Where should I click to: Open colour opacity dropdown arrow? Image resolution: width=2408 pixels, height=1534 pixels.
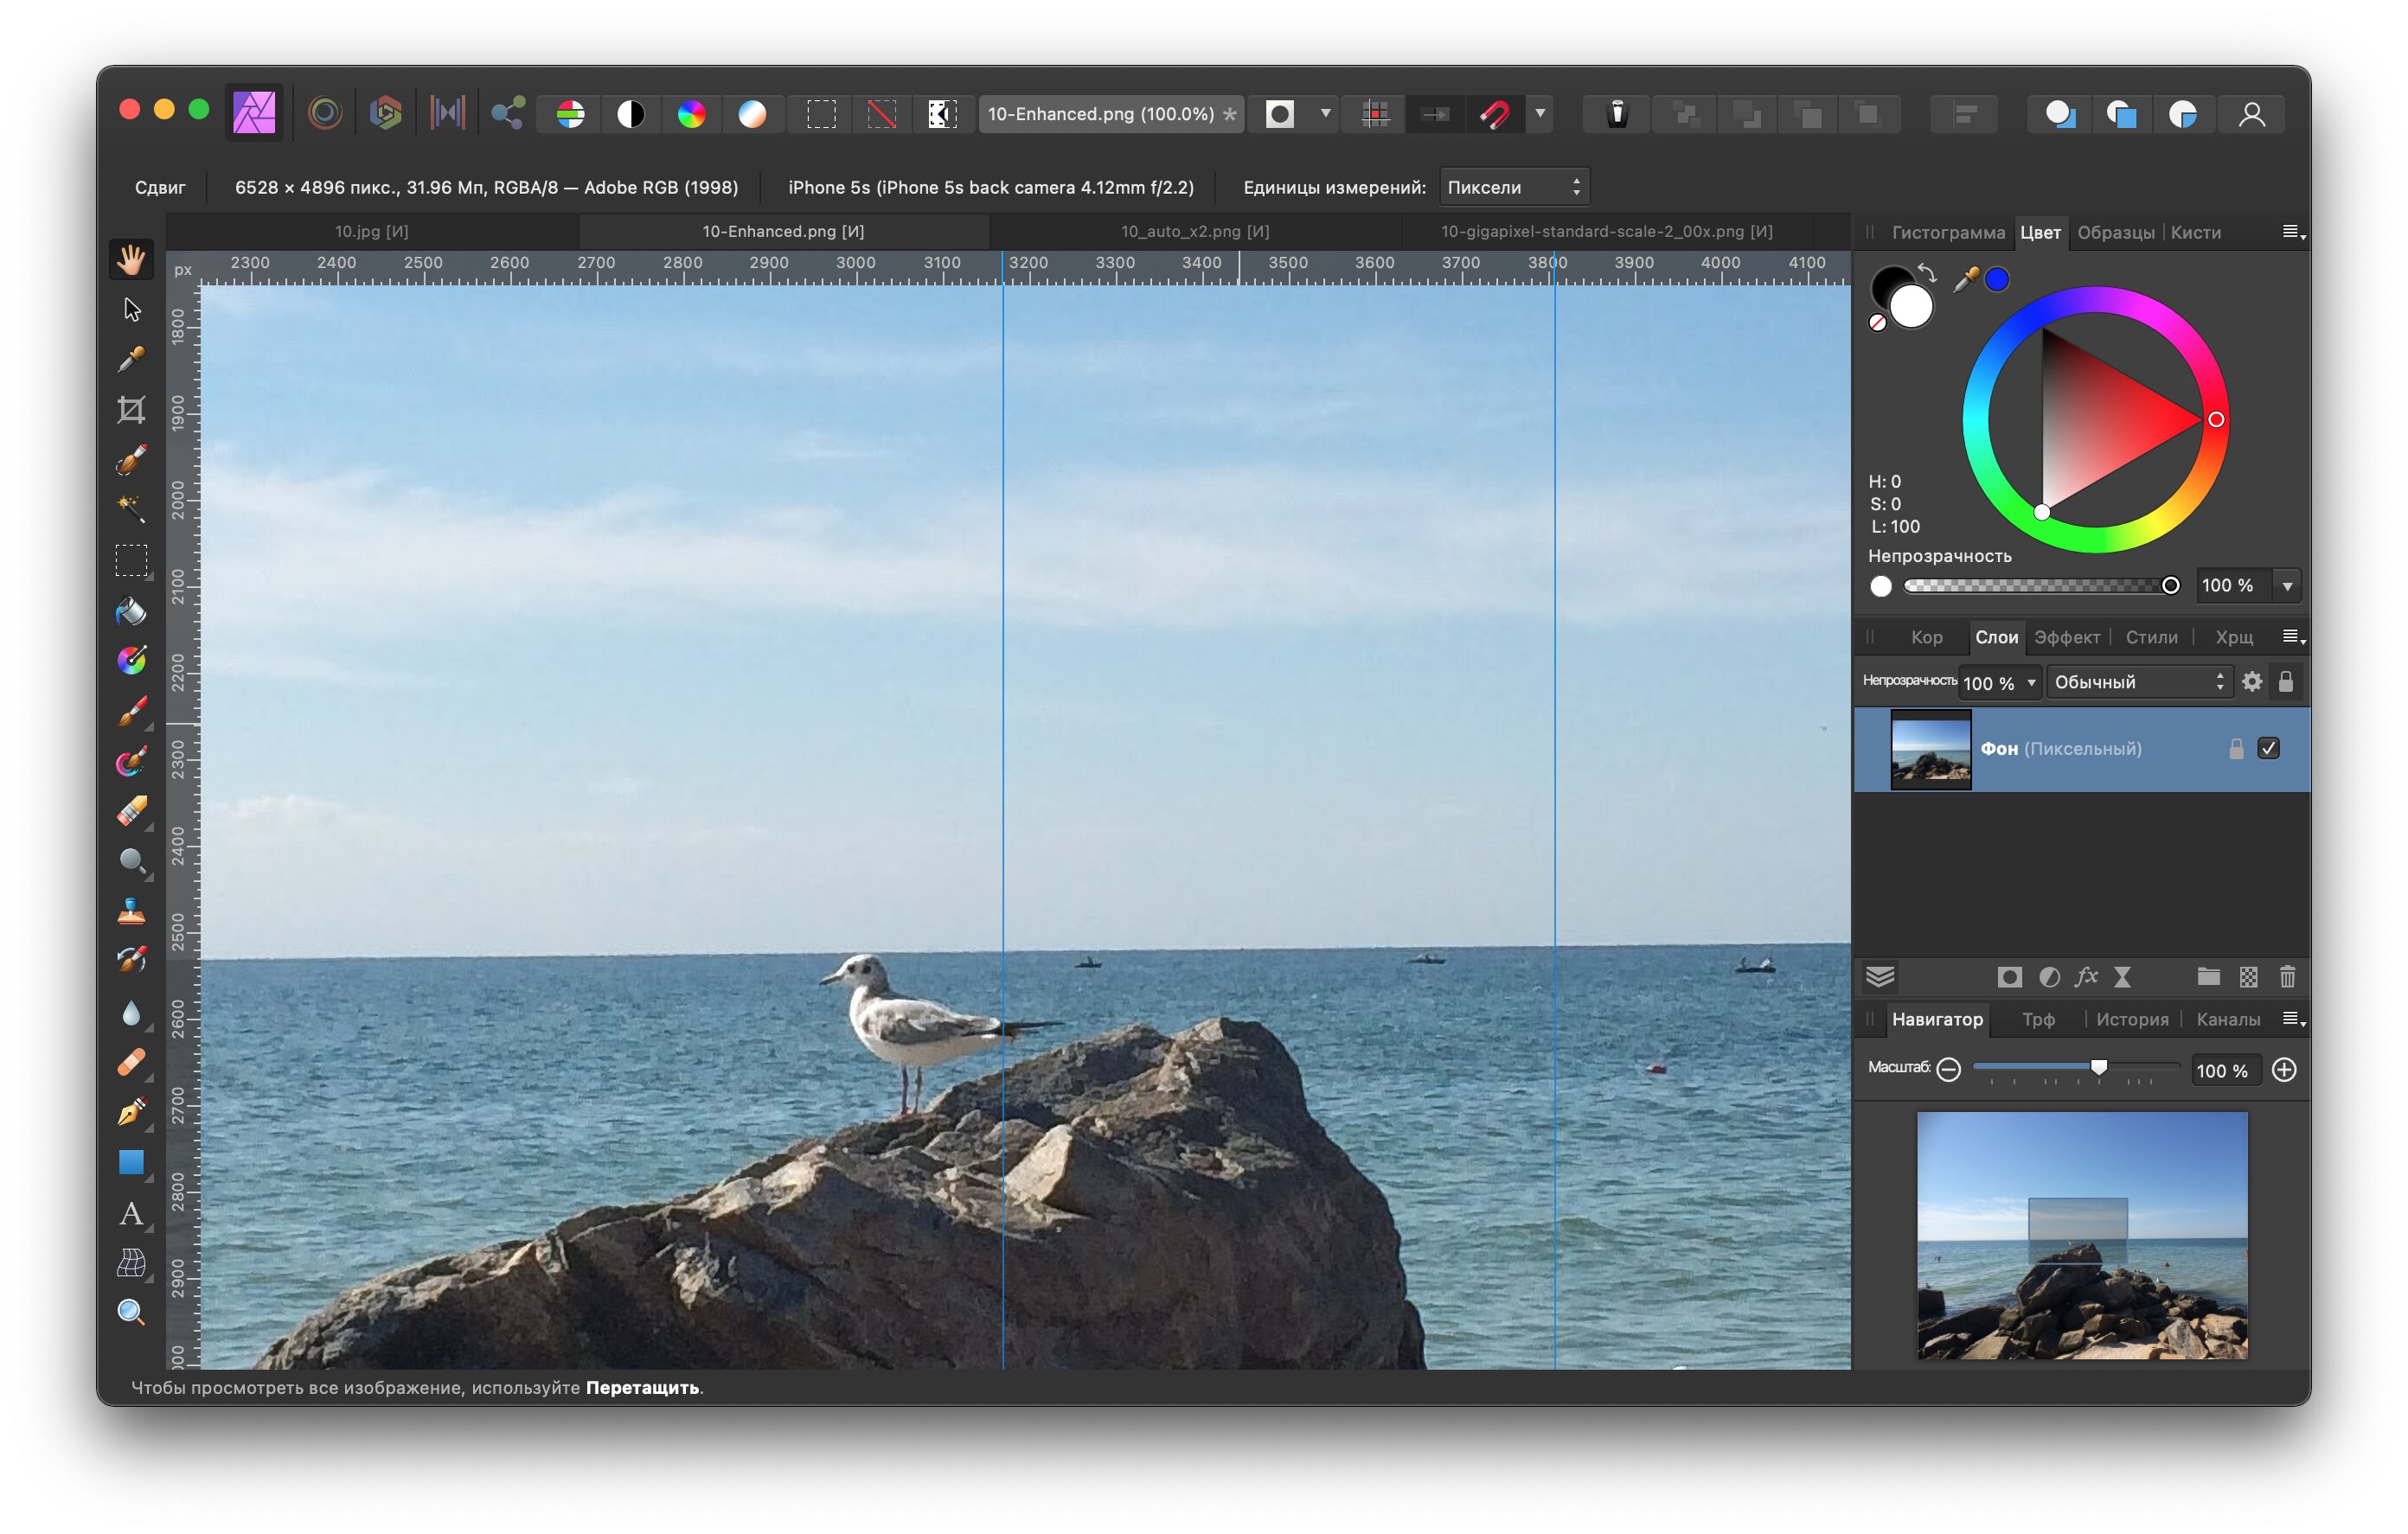pos(2287,586)
